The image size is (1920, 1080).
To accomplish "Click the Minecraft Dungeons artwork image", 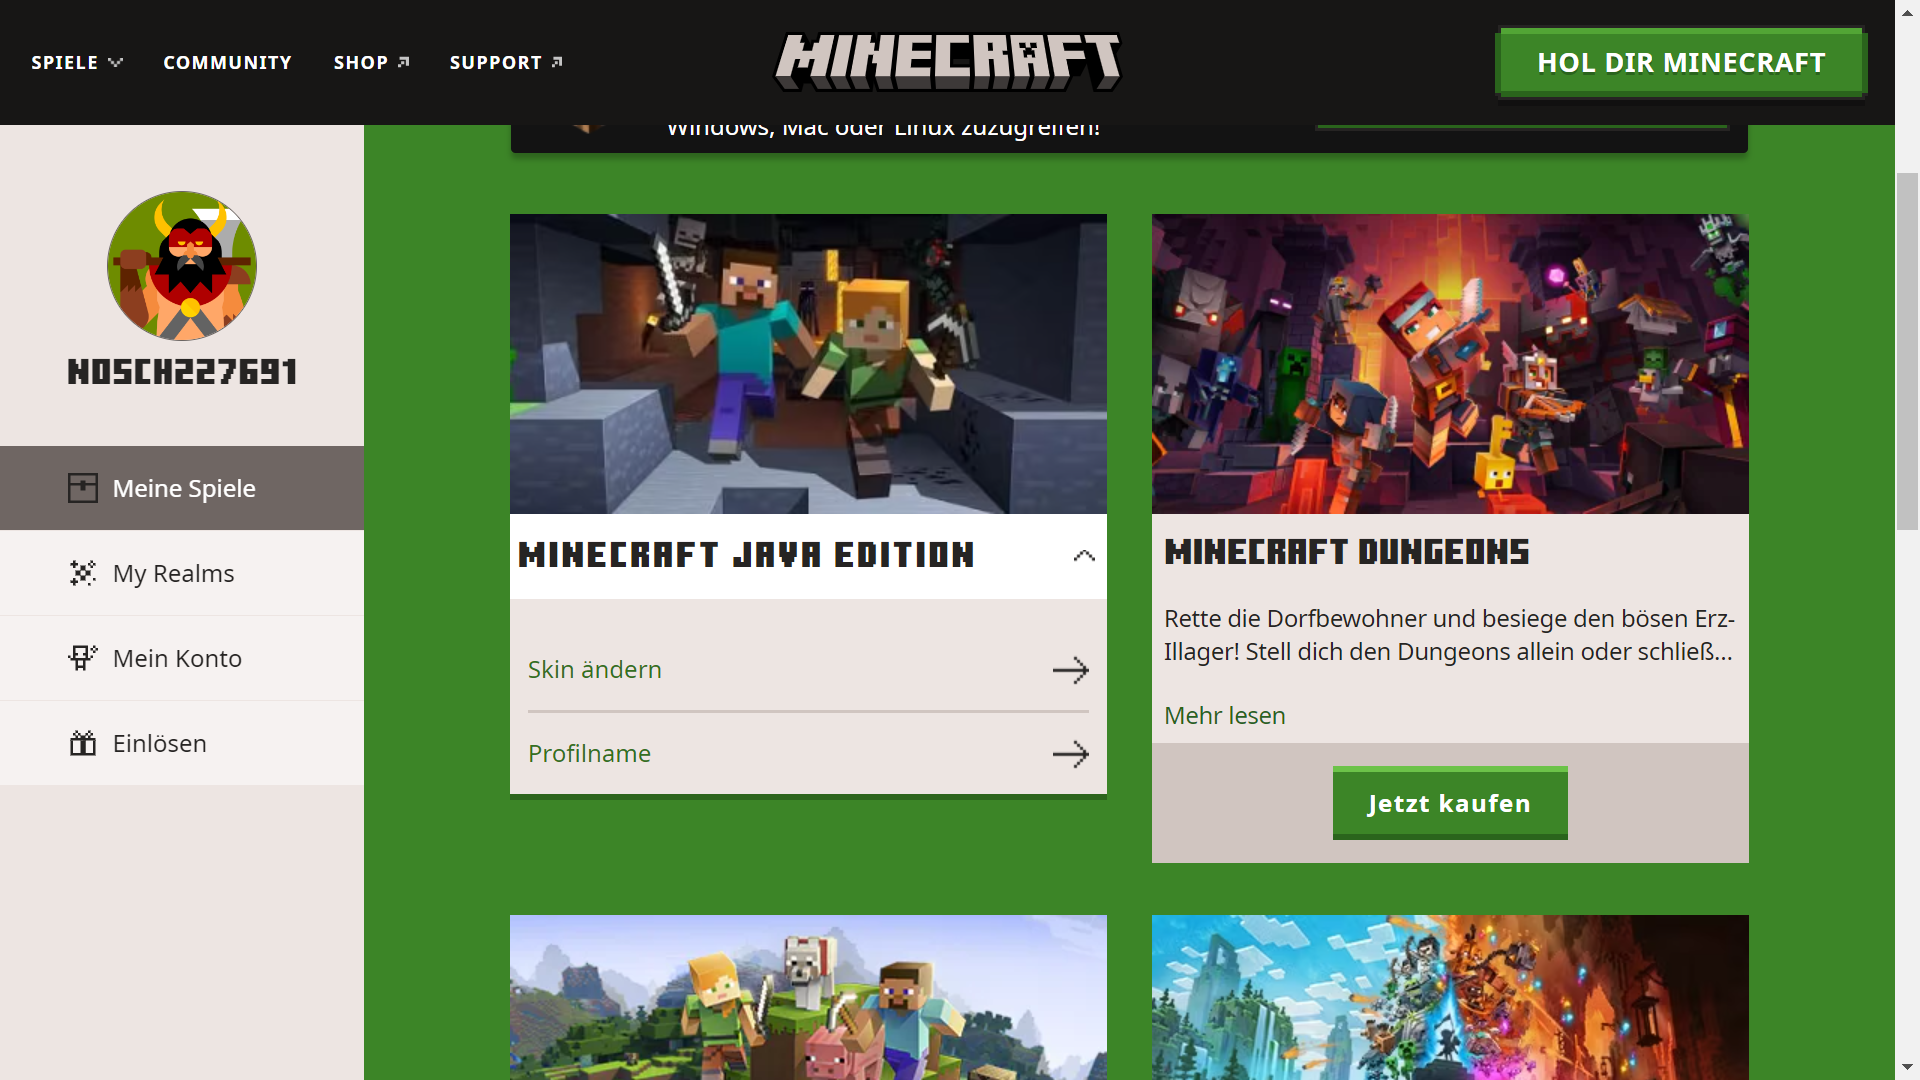I will coord(1450,364).
